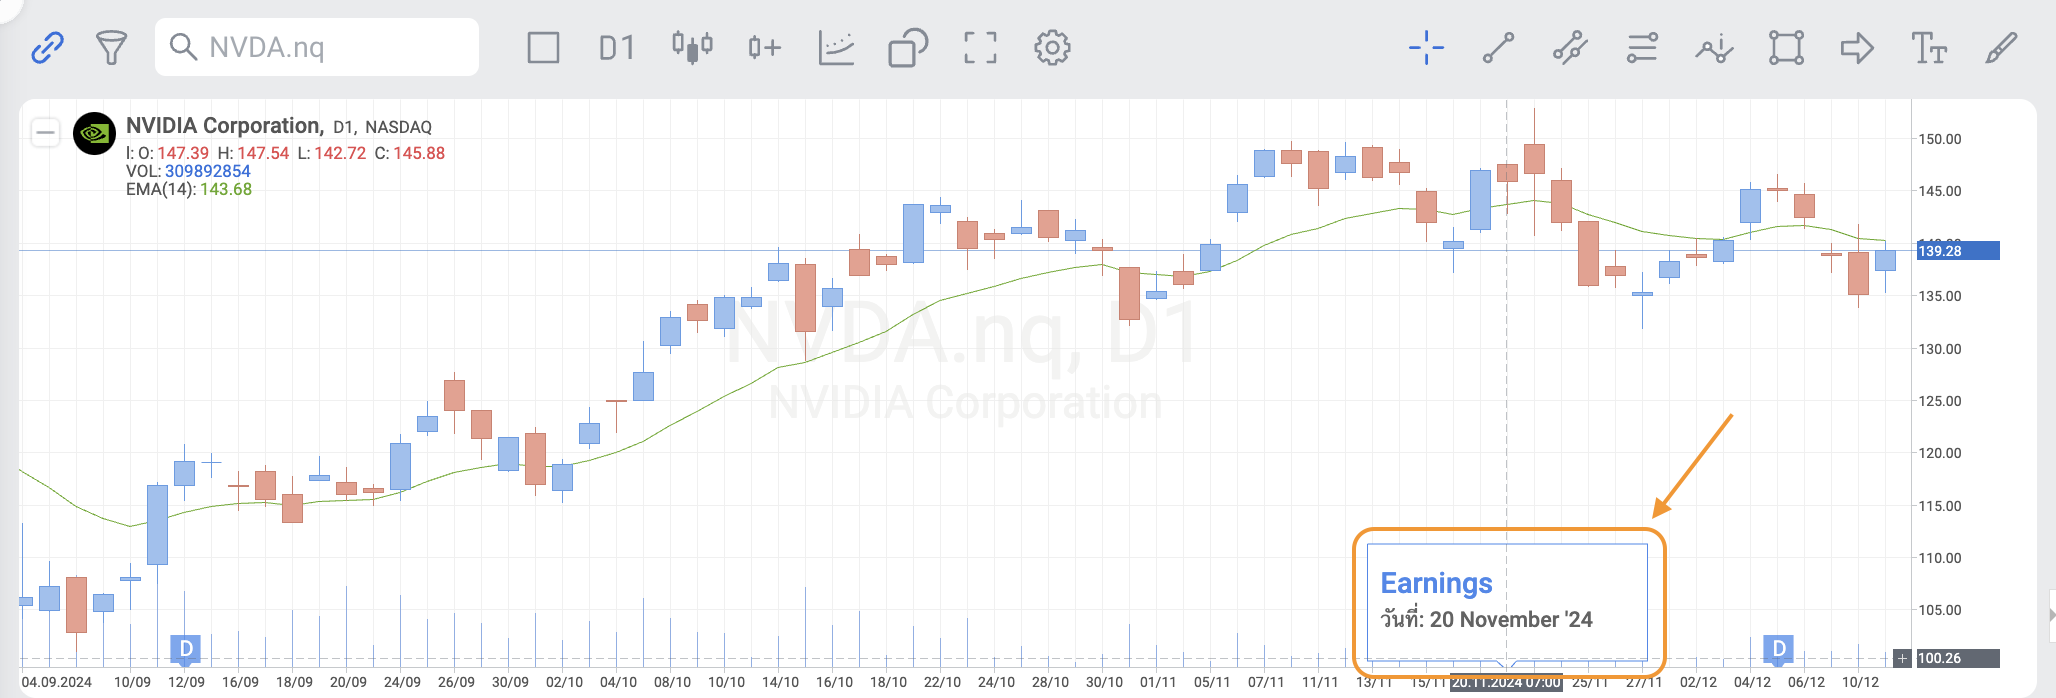Select the freehand brush tool
The height and width of the screenshot is (698, 2056).
point(2001,47)
